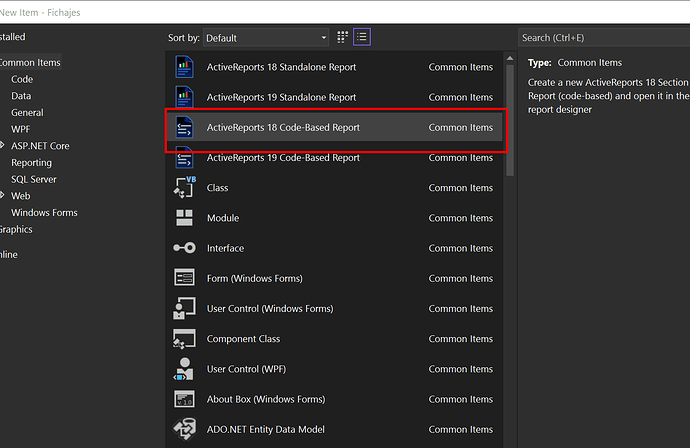690x448 pixels.
Task: Select the Reporting category
Action: tap(31, 162)
